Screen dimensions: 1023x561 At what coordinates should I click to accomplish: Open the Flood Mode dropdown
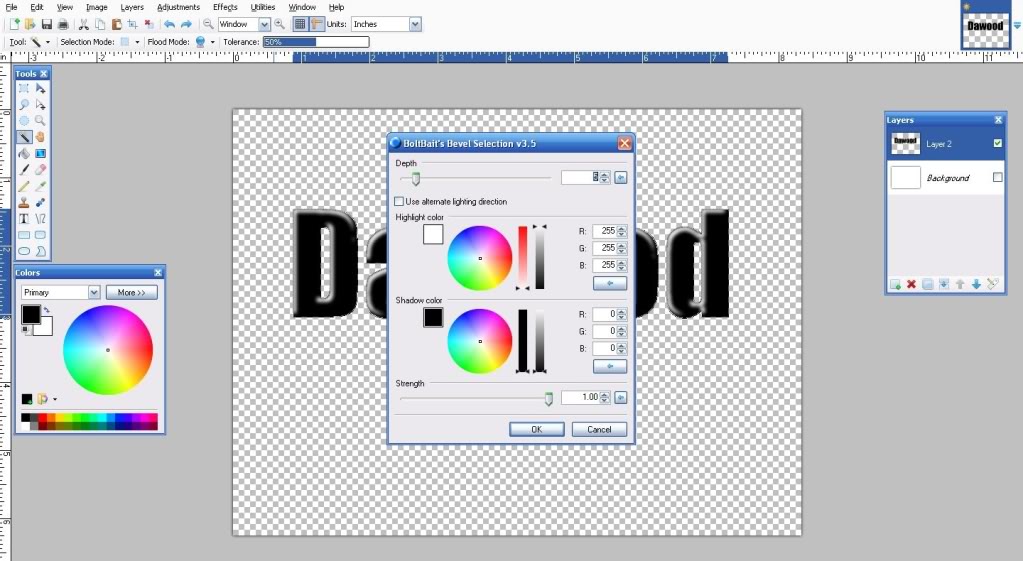tap(213, 42)
